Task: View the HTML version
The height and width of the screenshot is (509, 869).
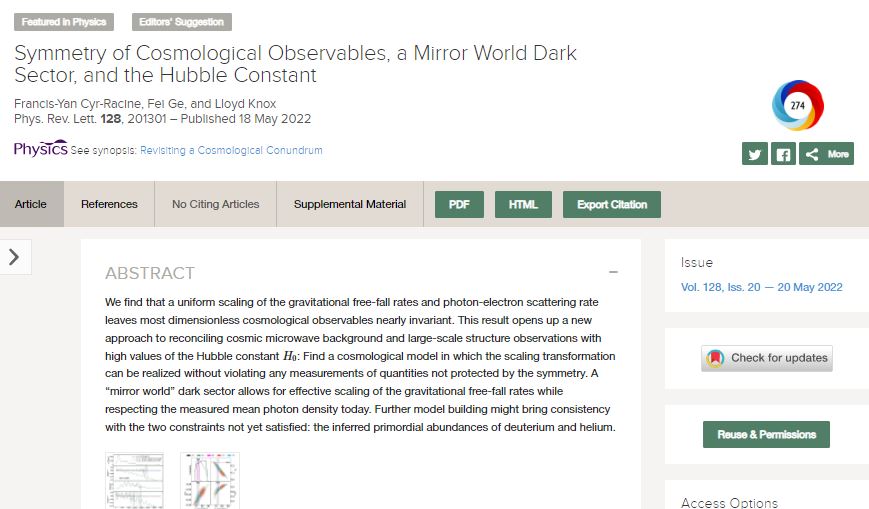Action: (x=523, y=204)
